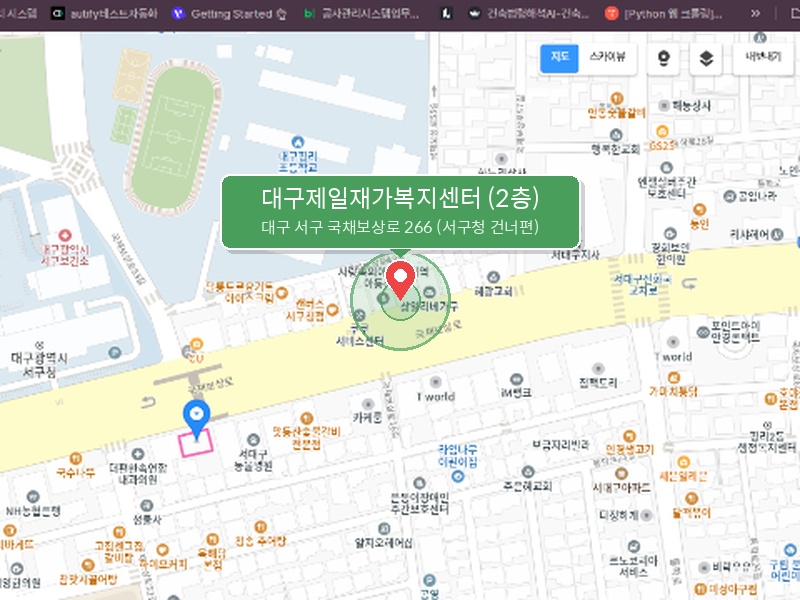Viewport: 800px width, 600px height.
Task: Click the red location pin marker
Action: [401, 280]
